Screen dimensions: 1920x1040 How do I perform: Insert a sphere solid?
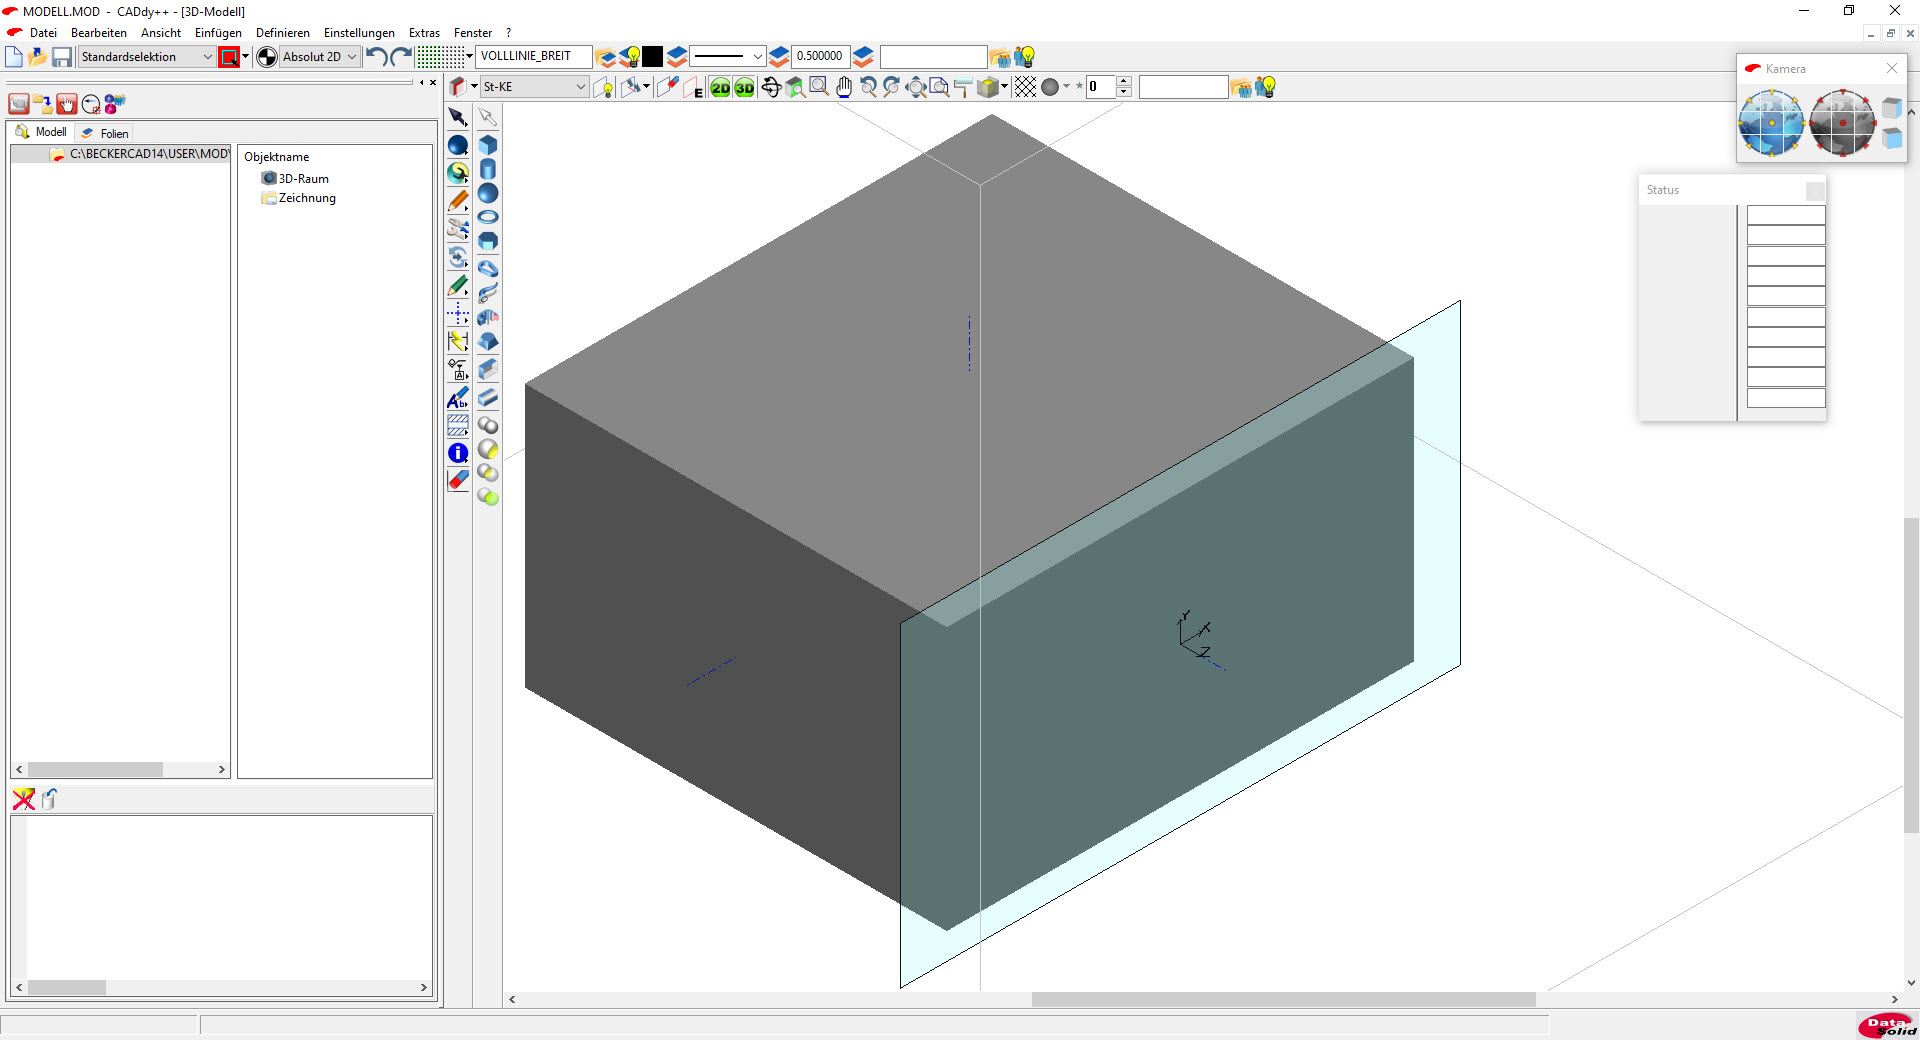[x=488, y=193]
